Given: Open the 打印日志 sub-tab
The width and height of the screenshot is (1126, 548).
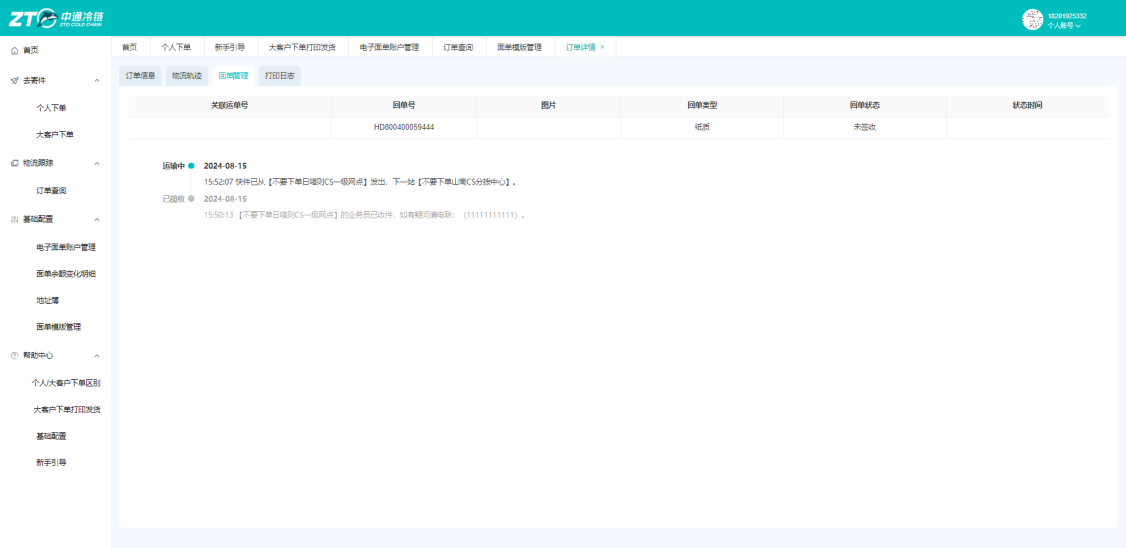Looking at the screenshot, I should pos(279,75).
